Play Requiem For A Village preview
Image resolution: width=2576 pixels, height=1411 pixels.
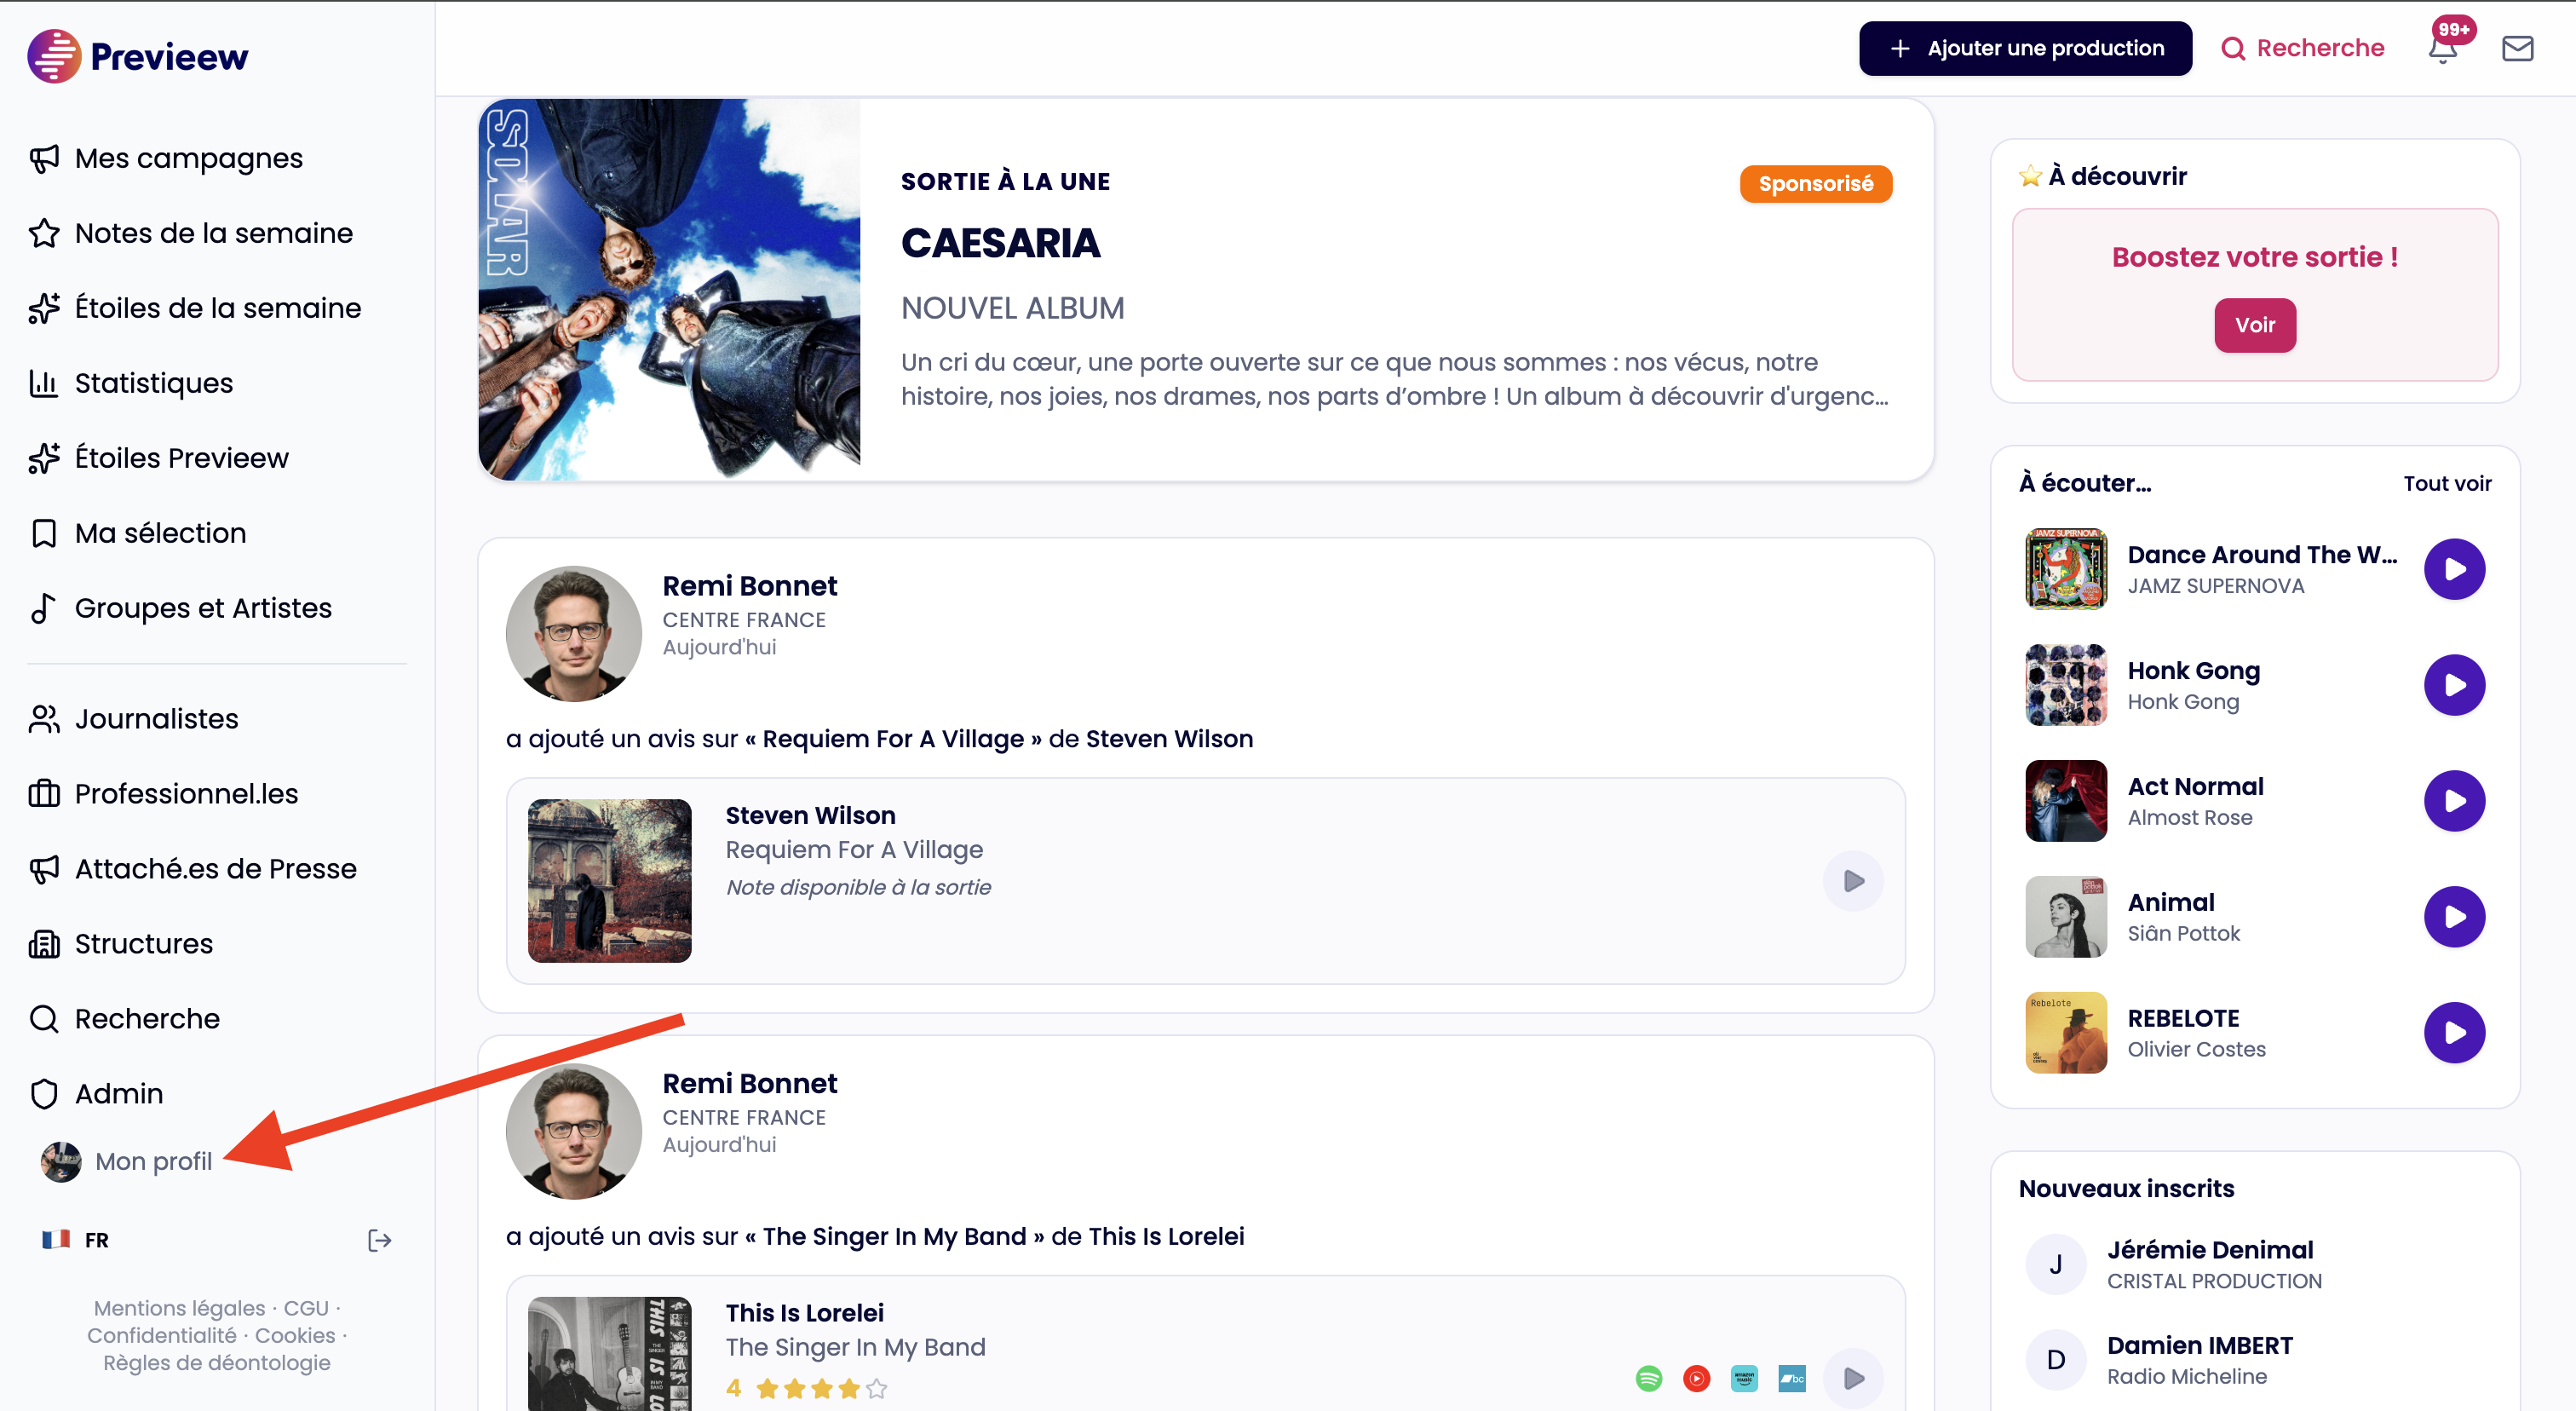1853,881
